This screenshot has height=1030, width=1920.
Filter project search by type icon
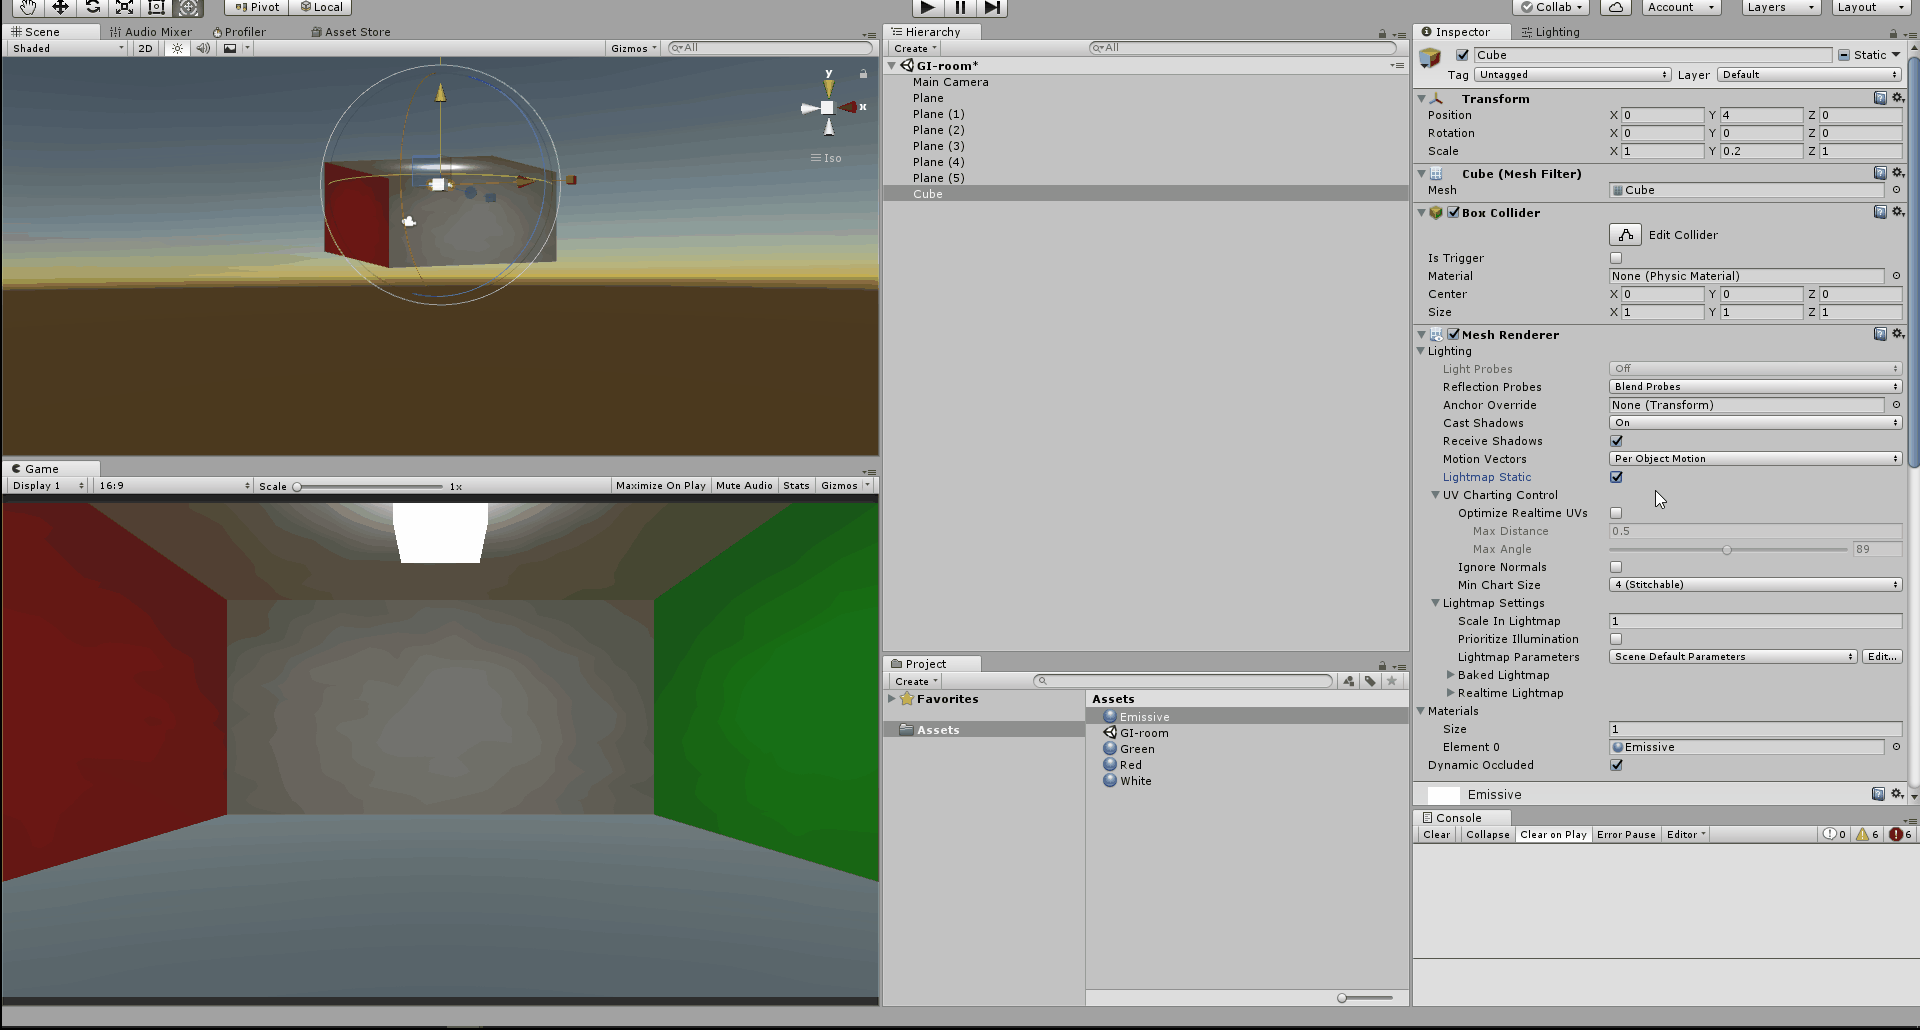click(x=1349, y=681)
